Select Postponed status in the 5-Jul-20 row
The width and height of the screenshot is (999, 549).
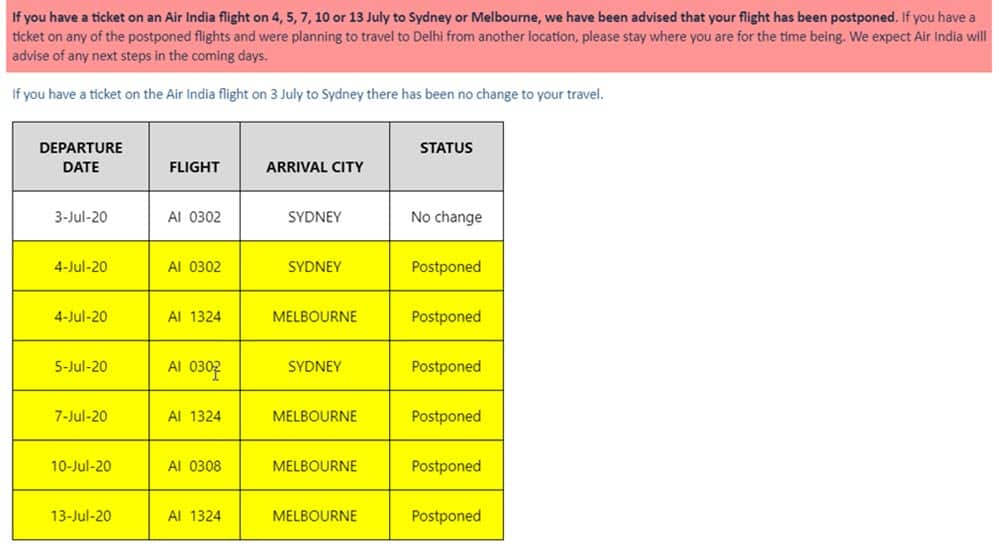tap(446, 366)
